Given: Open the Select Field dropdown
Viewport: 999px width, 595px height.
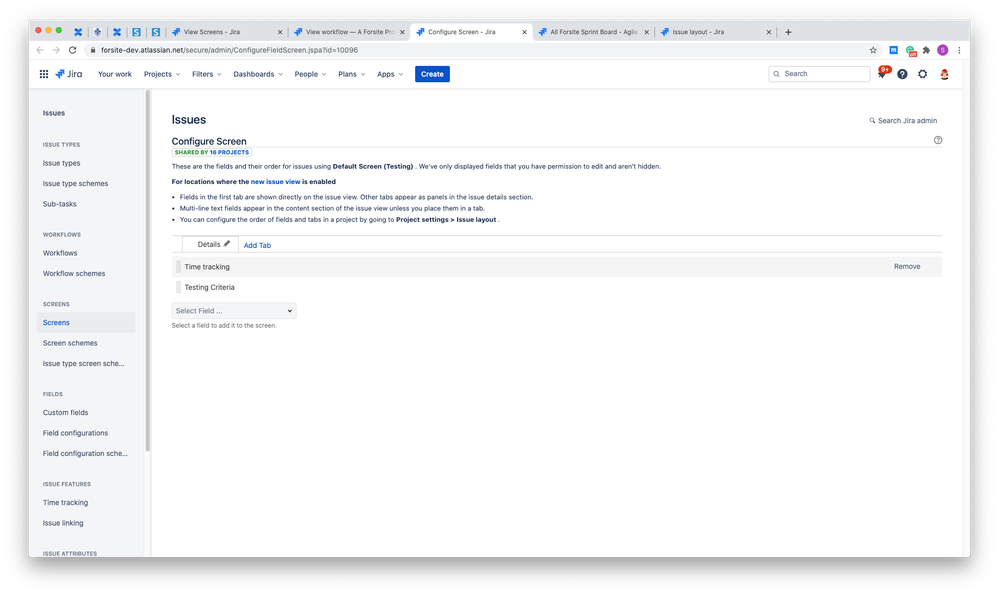Looking at the screenshot, I should (234, 311).
